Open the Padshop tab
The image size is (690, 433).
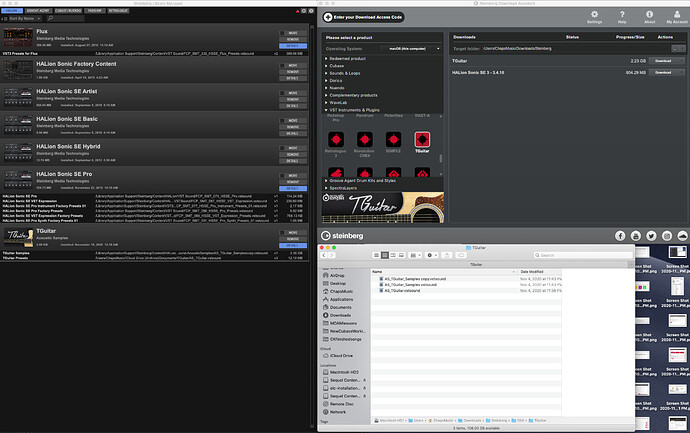95,11
